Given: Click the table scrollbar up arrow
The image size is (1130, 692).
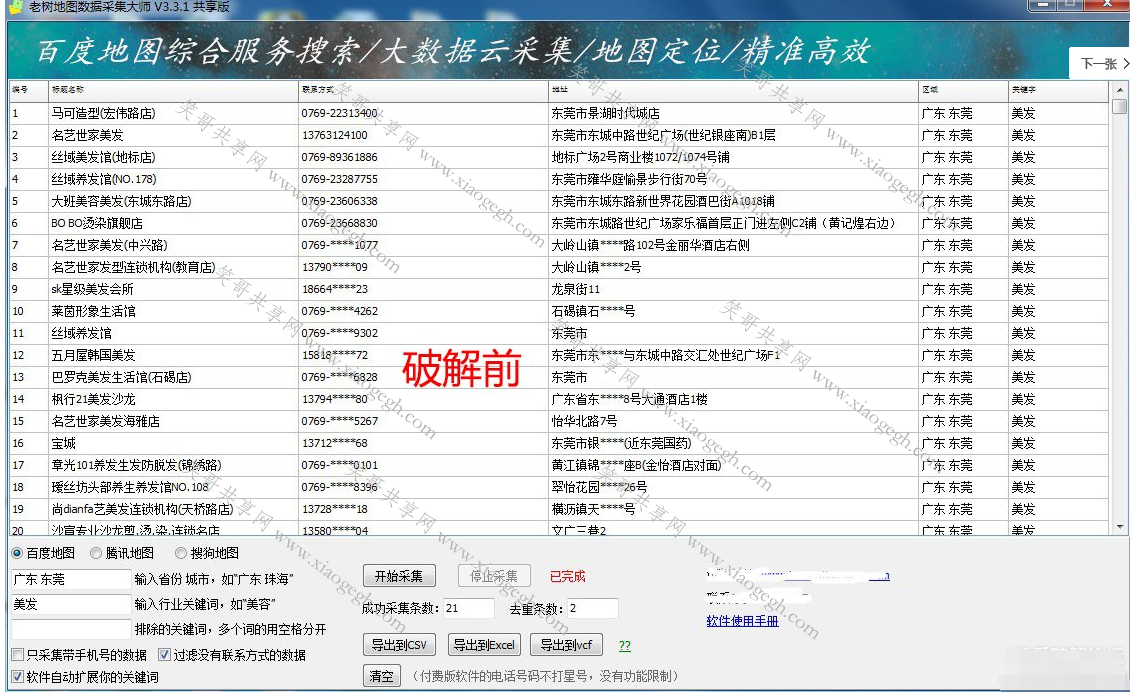Looking at the screenshot, I should (x=1119, y=89).
